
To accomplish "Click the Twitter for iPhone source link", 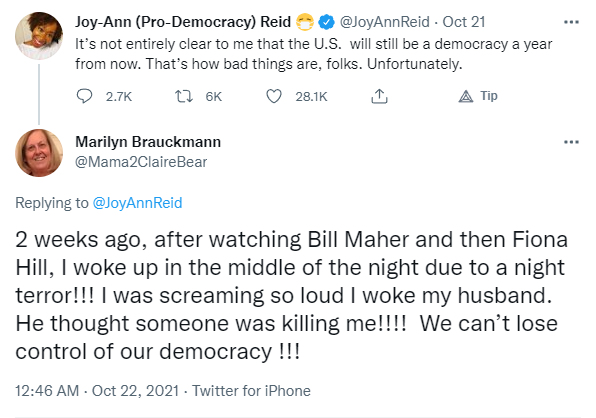I will [251, 391].
